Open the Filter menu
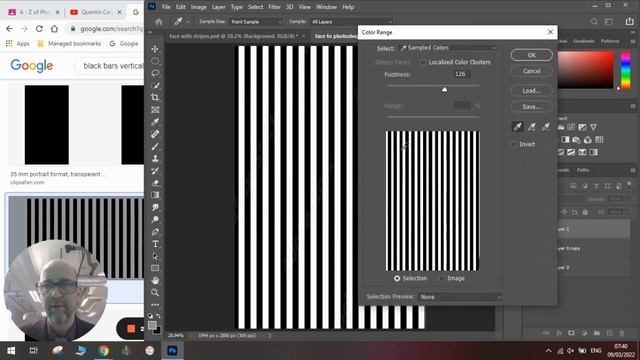This screenshot has height=360, width=640. 274,7
